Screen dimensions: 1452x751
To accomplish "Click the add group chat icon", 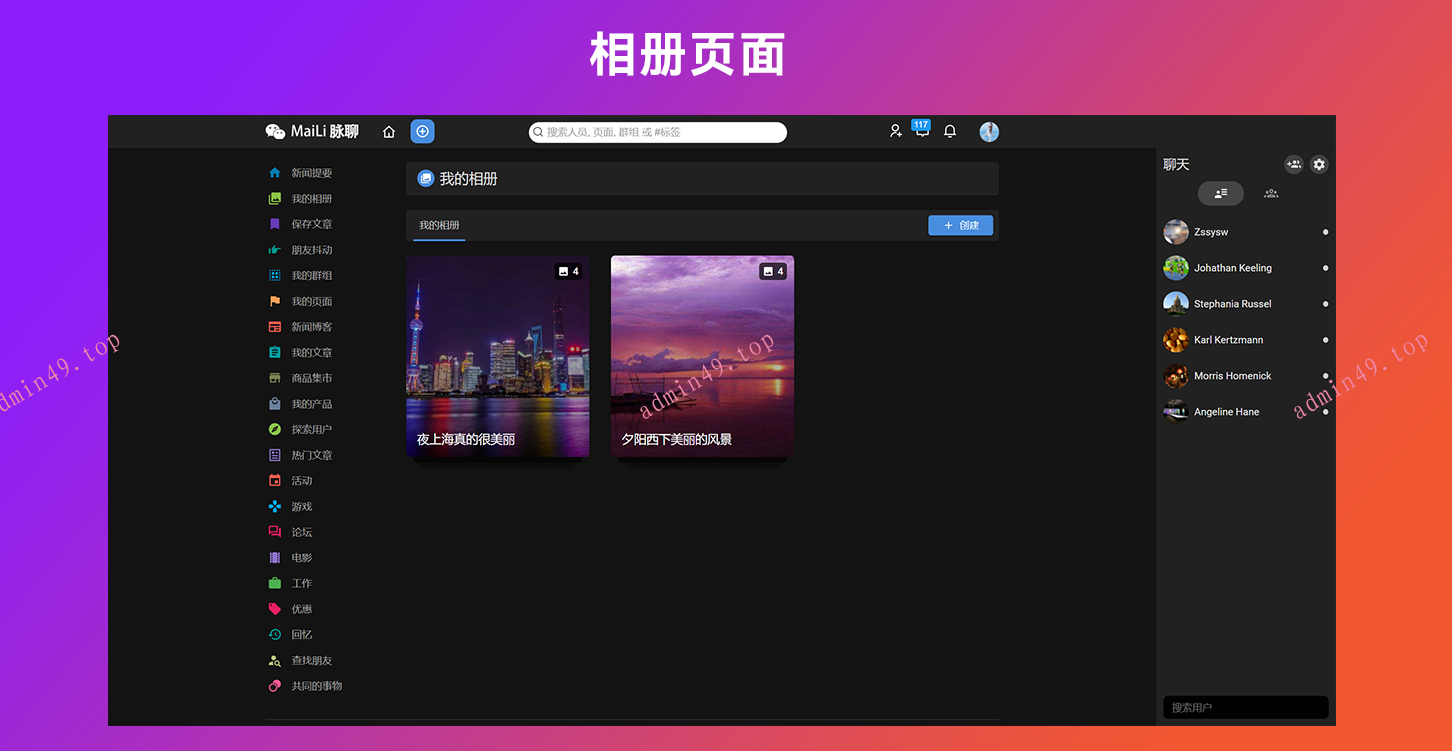I will click(1294, 164).
